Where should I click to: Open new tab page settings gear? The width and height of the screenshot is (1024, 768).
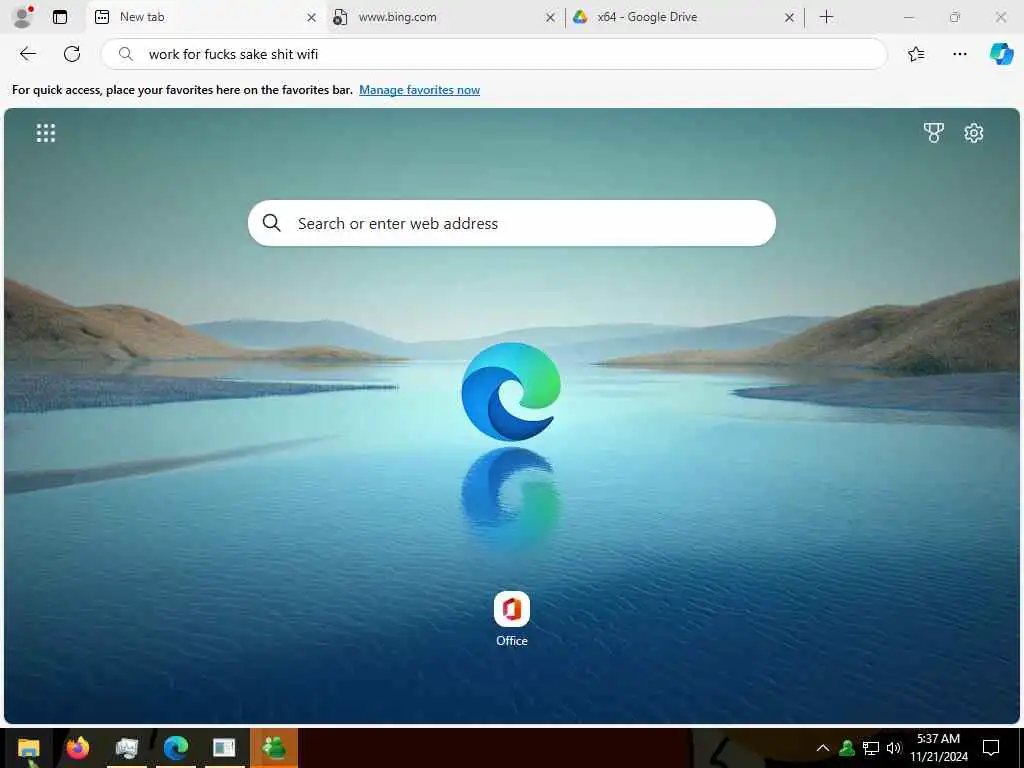pos(974,133)
